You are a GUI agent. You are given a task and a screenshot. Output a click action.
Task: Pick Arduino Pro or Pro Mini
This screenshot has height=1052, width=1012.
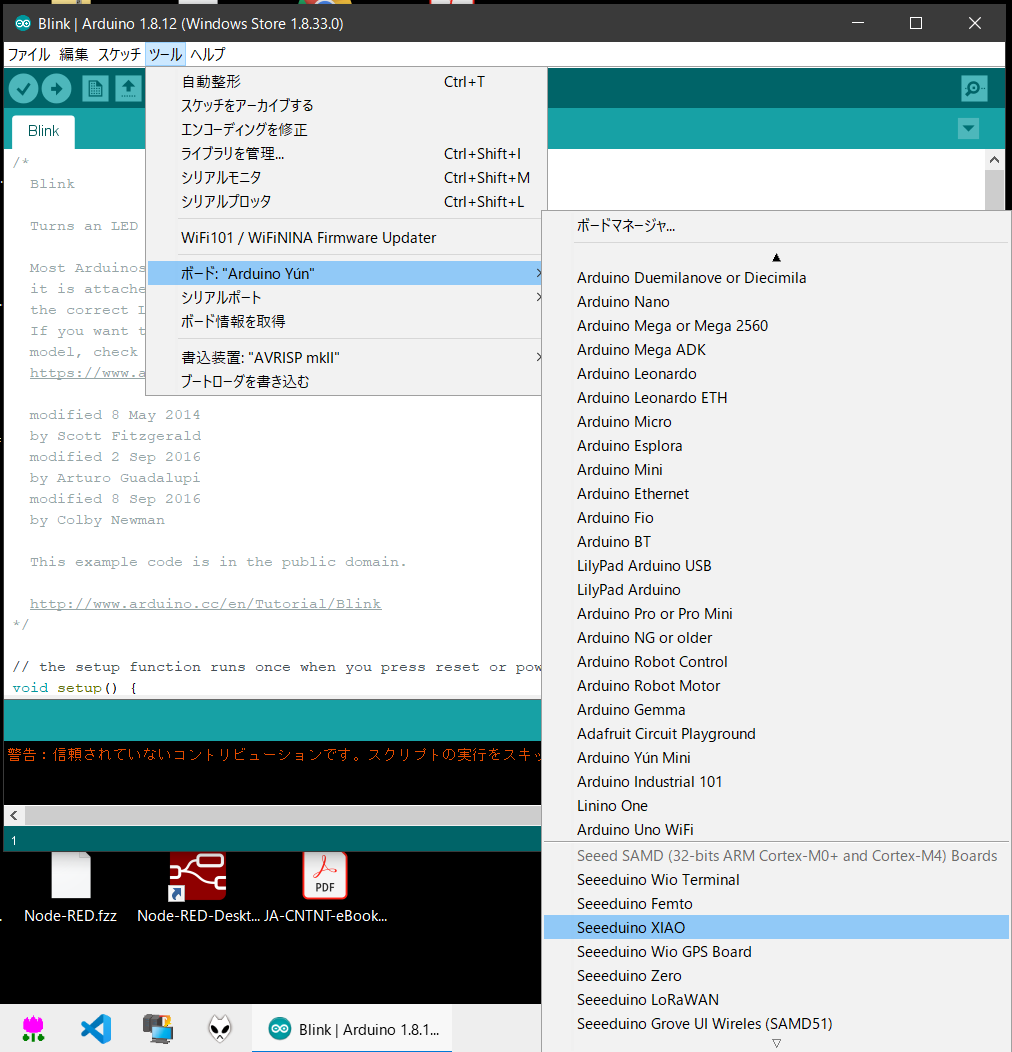click(776, 614)
